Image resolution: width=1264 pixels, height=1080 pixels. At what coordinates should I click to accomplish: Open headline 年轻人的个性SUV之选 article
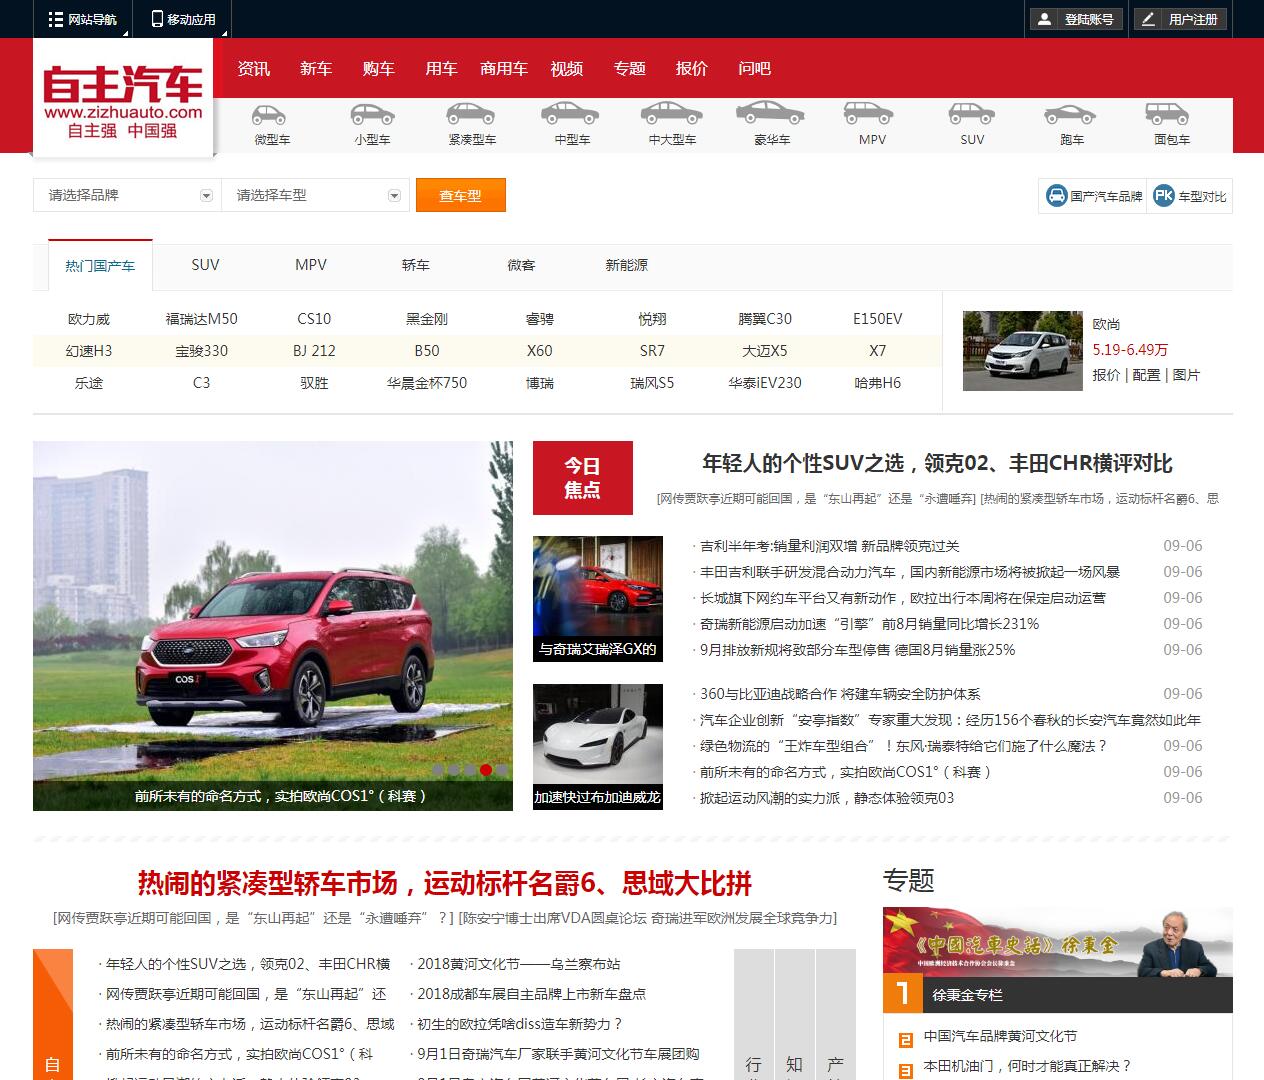pyautogui.click(x=937, y=463)
